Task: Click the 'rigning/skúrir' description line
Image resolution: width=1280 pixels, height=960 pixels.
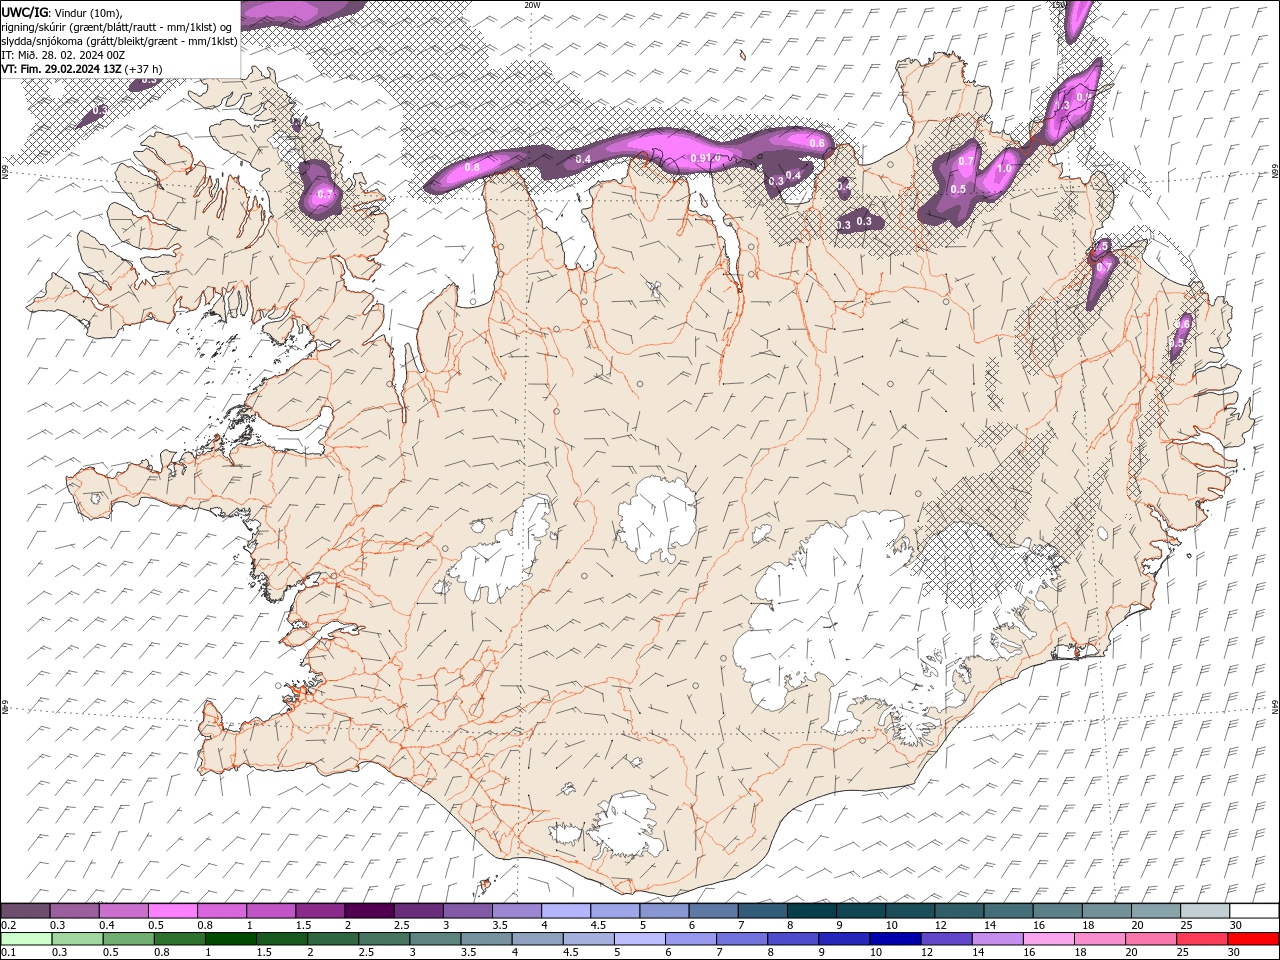Action: click(x=116, y=27)
